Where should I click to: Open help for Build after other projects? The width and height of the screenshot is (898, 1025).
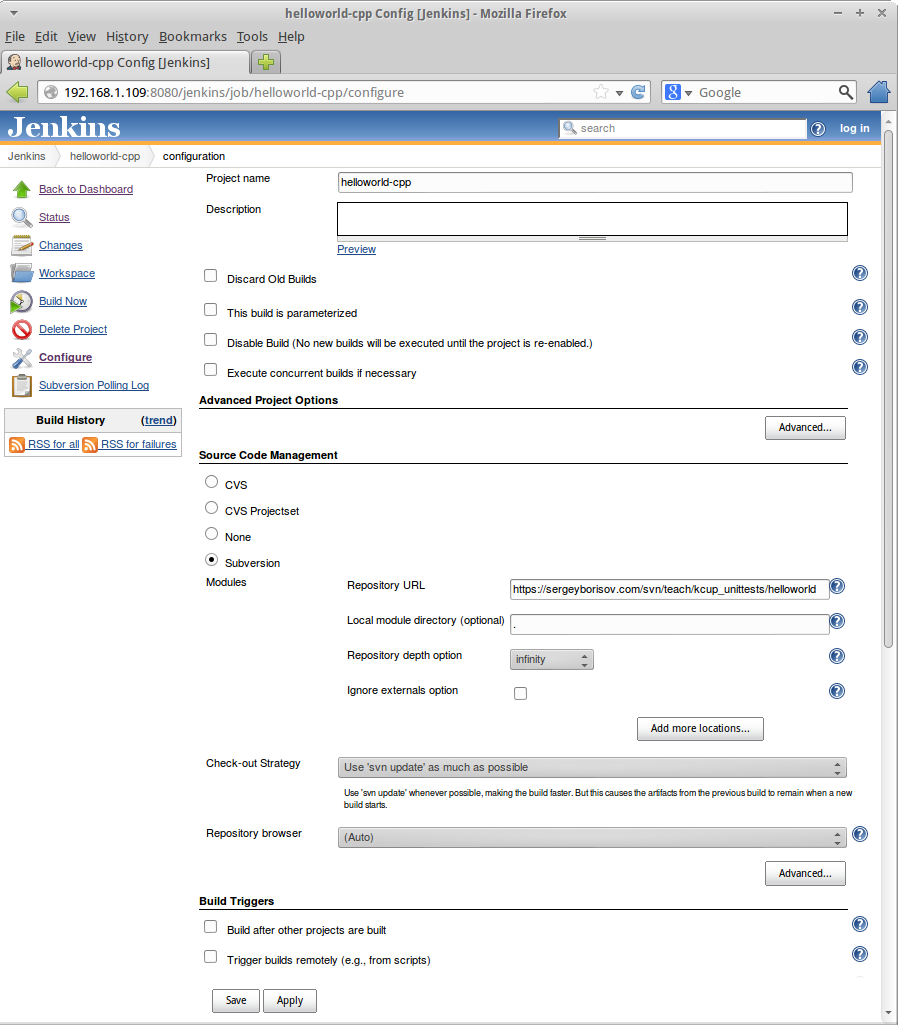[x=859, y=924]
